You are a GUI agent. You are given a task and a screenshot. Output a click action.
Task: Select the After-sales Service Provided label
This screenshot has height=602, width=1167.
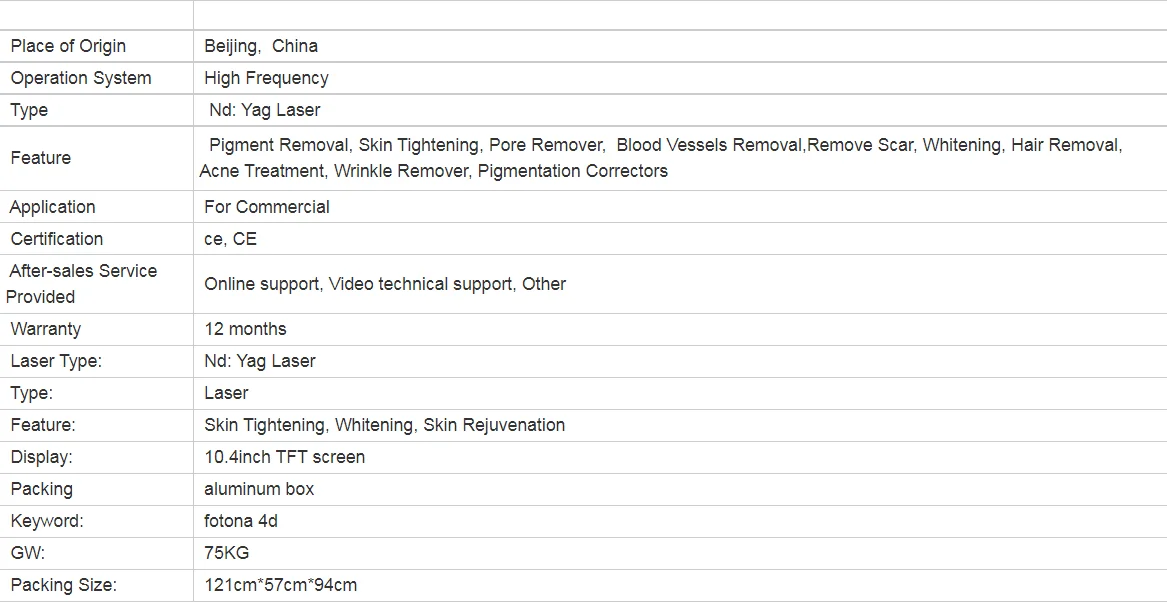(81, 284)
